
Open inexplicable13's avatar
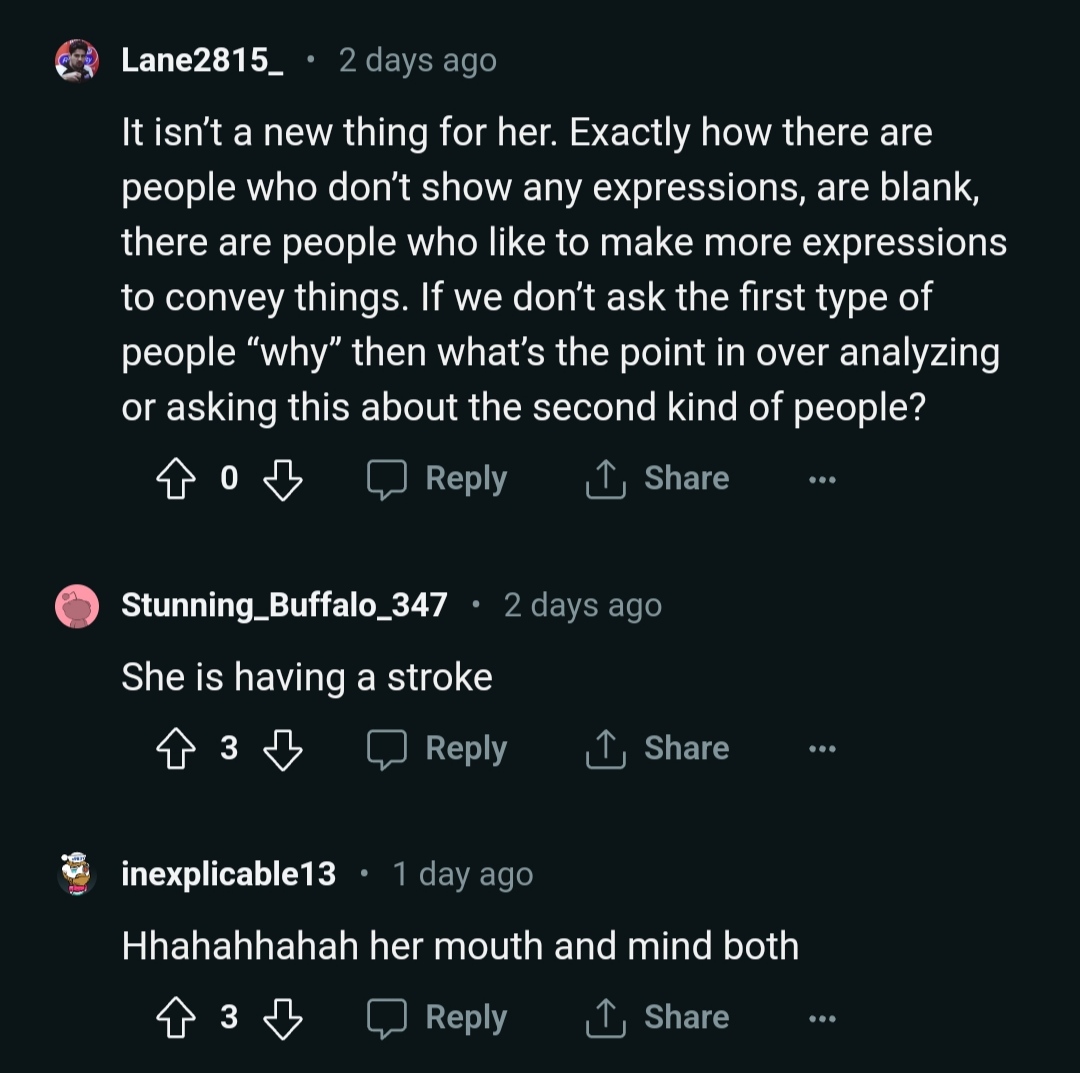coord(76,875)
